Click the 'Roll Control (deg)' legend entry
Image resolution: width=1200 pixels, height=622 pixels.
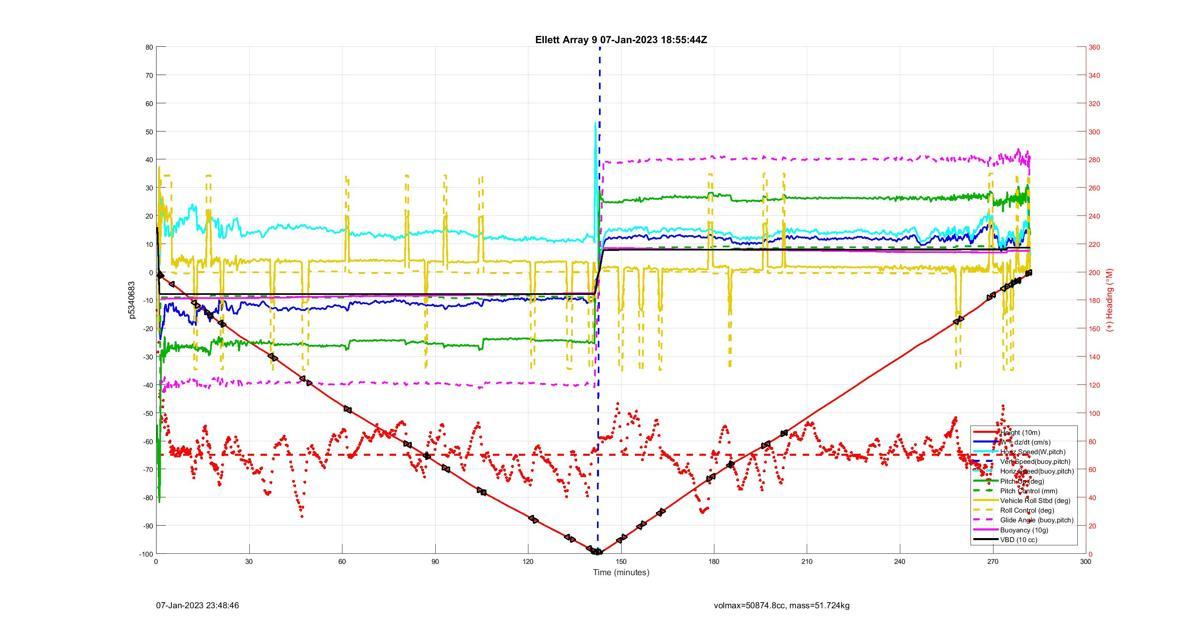[x=1029, y=511]
